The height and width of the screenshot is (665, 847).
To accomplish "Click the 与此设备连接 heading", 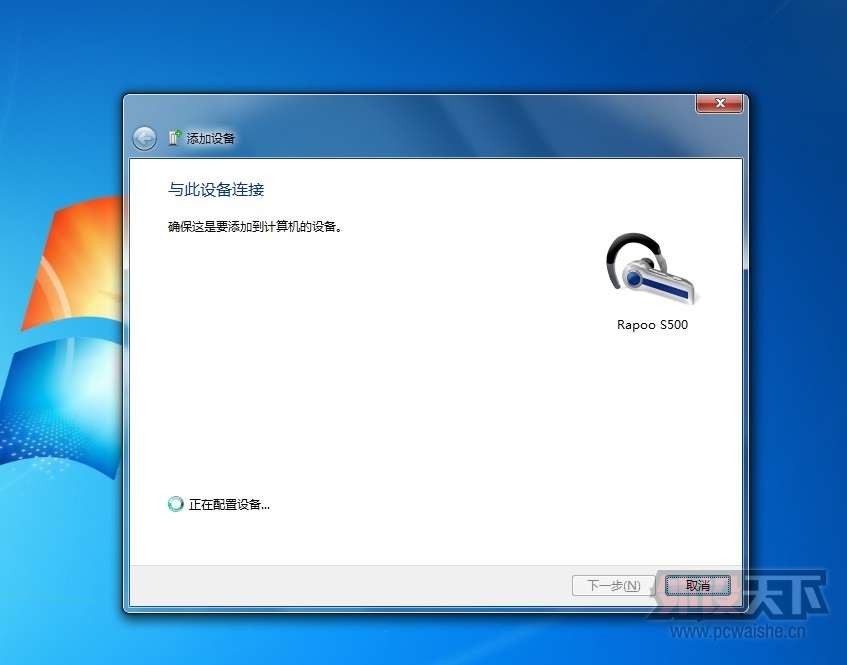I will (216, 190).
